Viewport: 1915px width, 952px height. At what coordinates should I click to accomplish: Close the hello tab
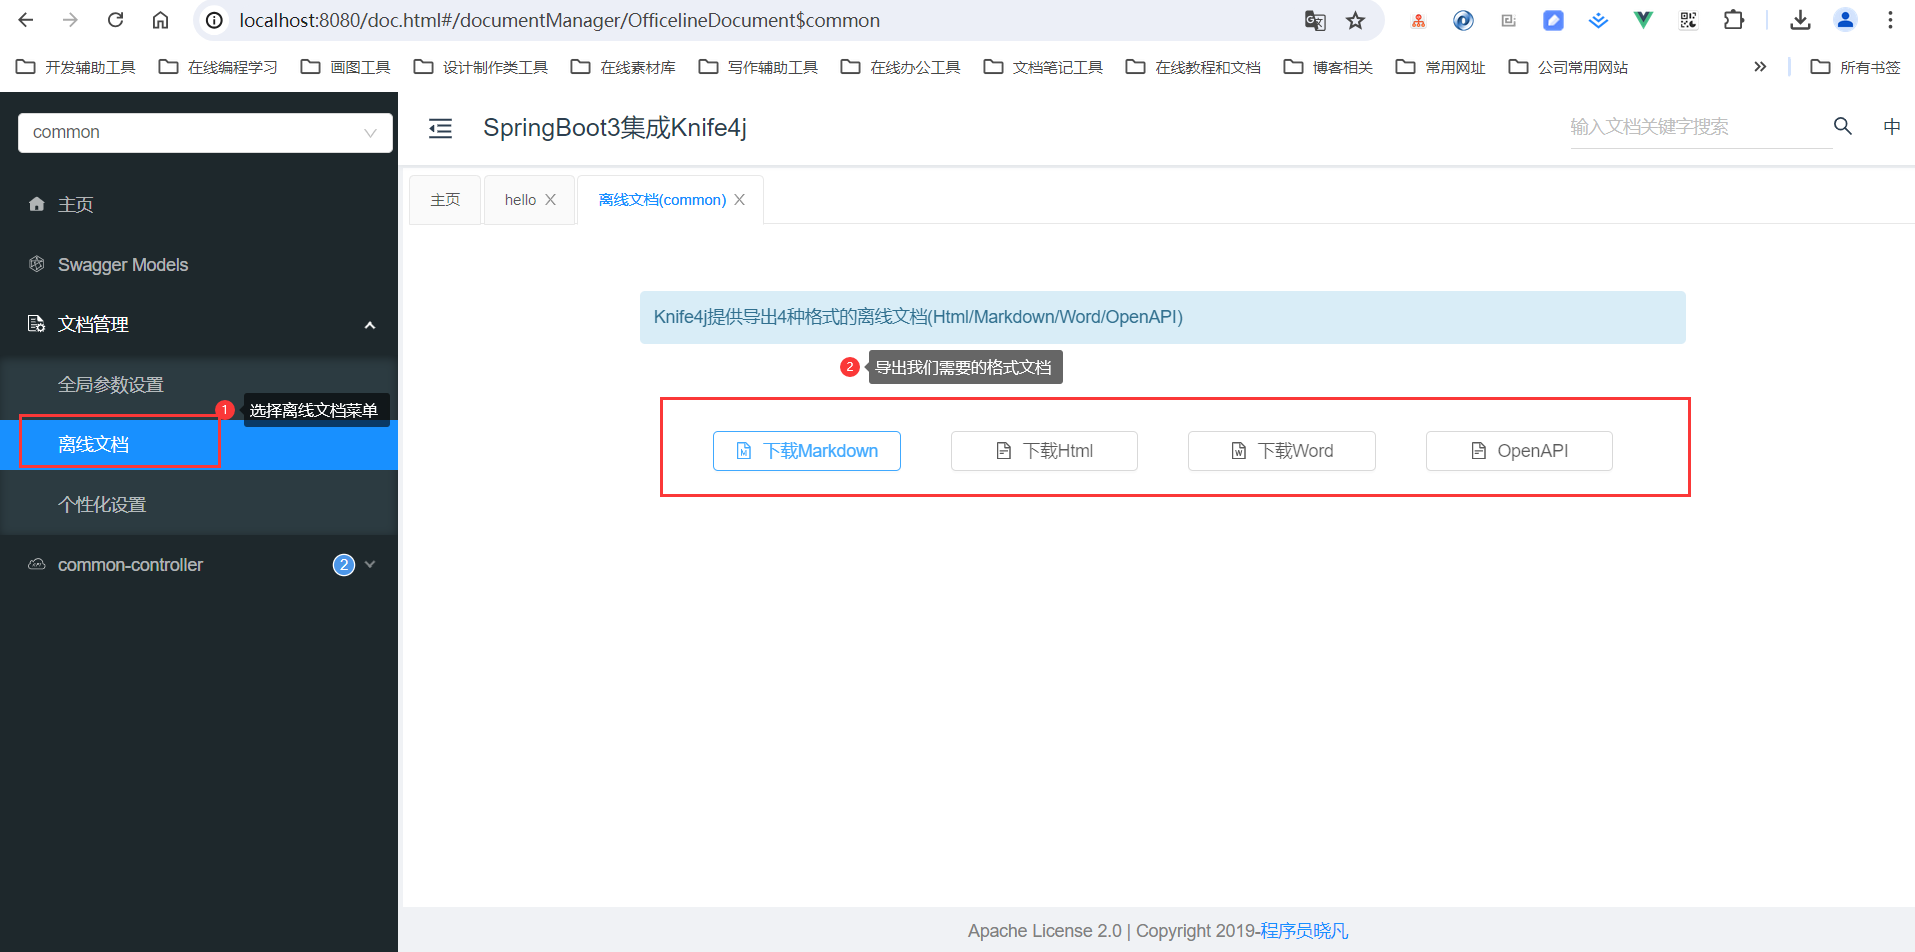click(550, 200)
